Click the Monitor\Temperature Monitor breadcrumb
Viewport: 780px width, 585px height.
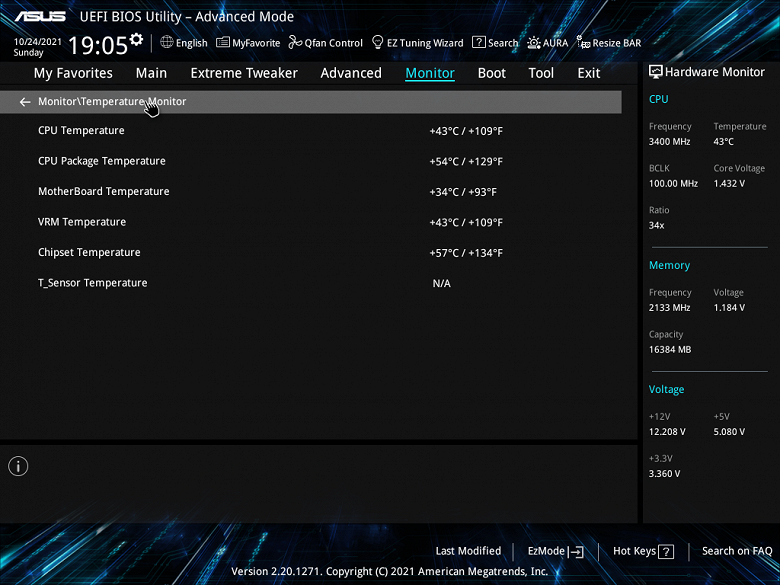tap(112, 101)
